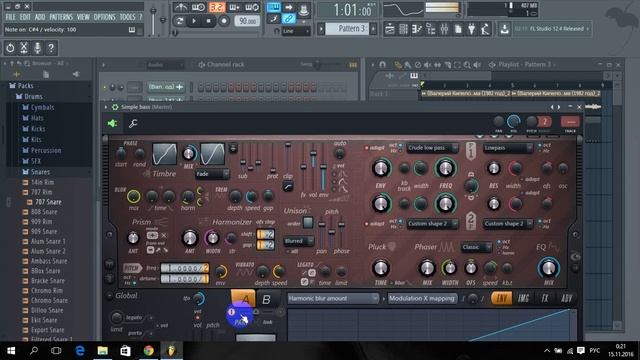Click the green plugin speaker icon

(x=112, y=123)
